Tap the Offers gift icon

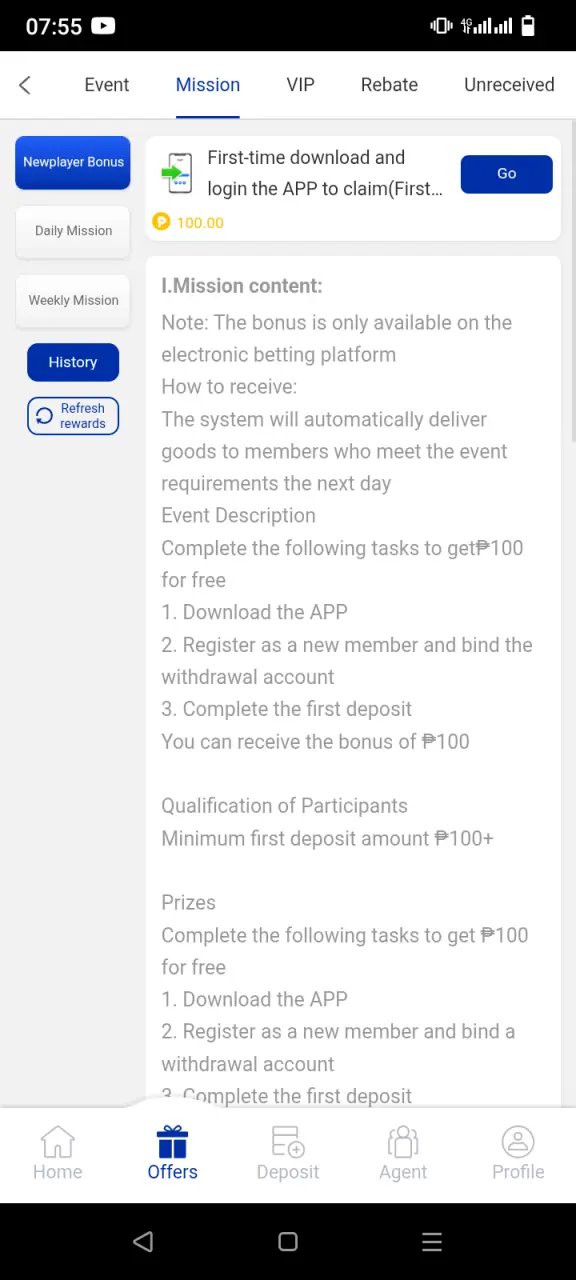click(172, 1141)
